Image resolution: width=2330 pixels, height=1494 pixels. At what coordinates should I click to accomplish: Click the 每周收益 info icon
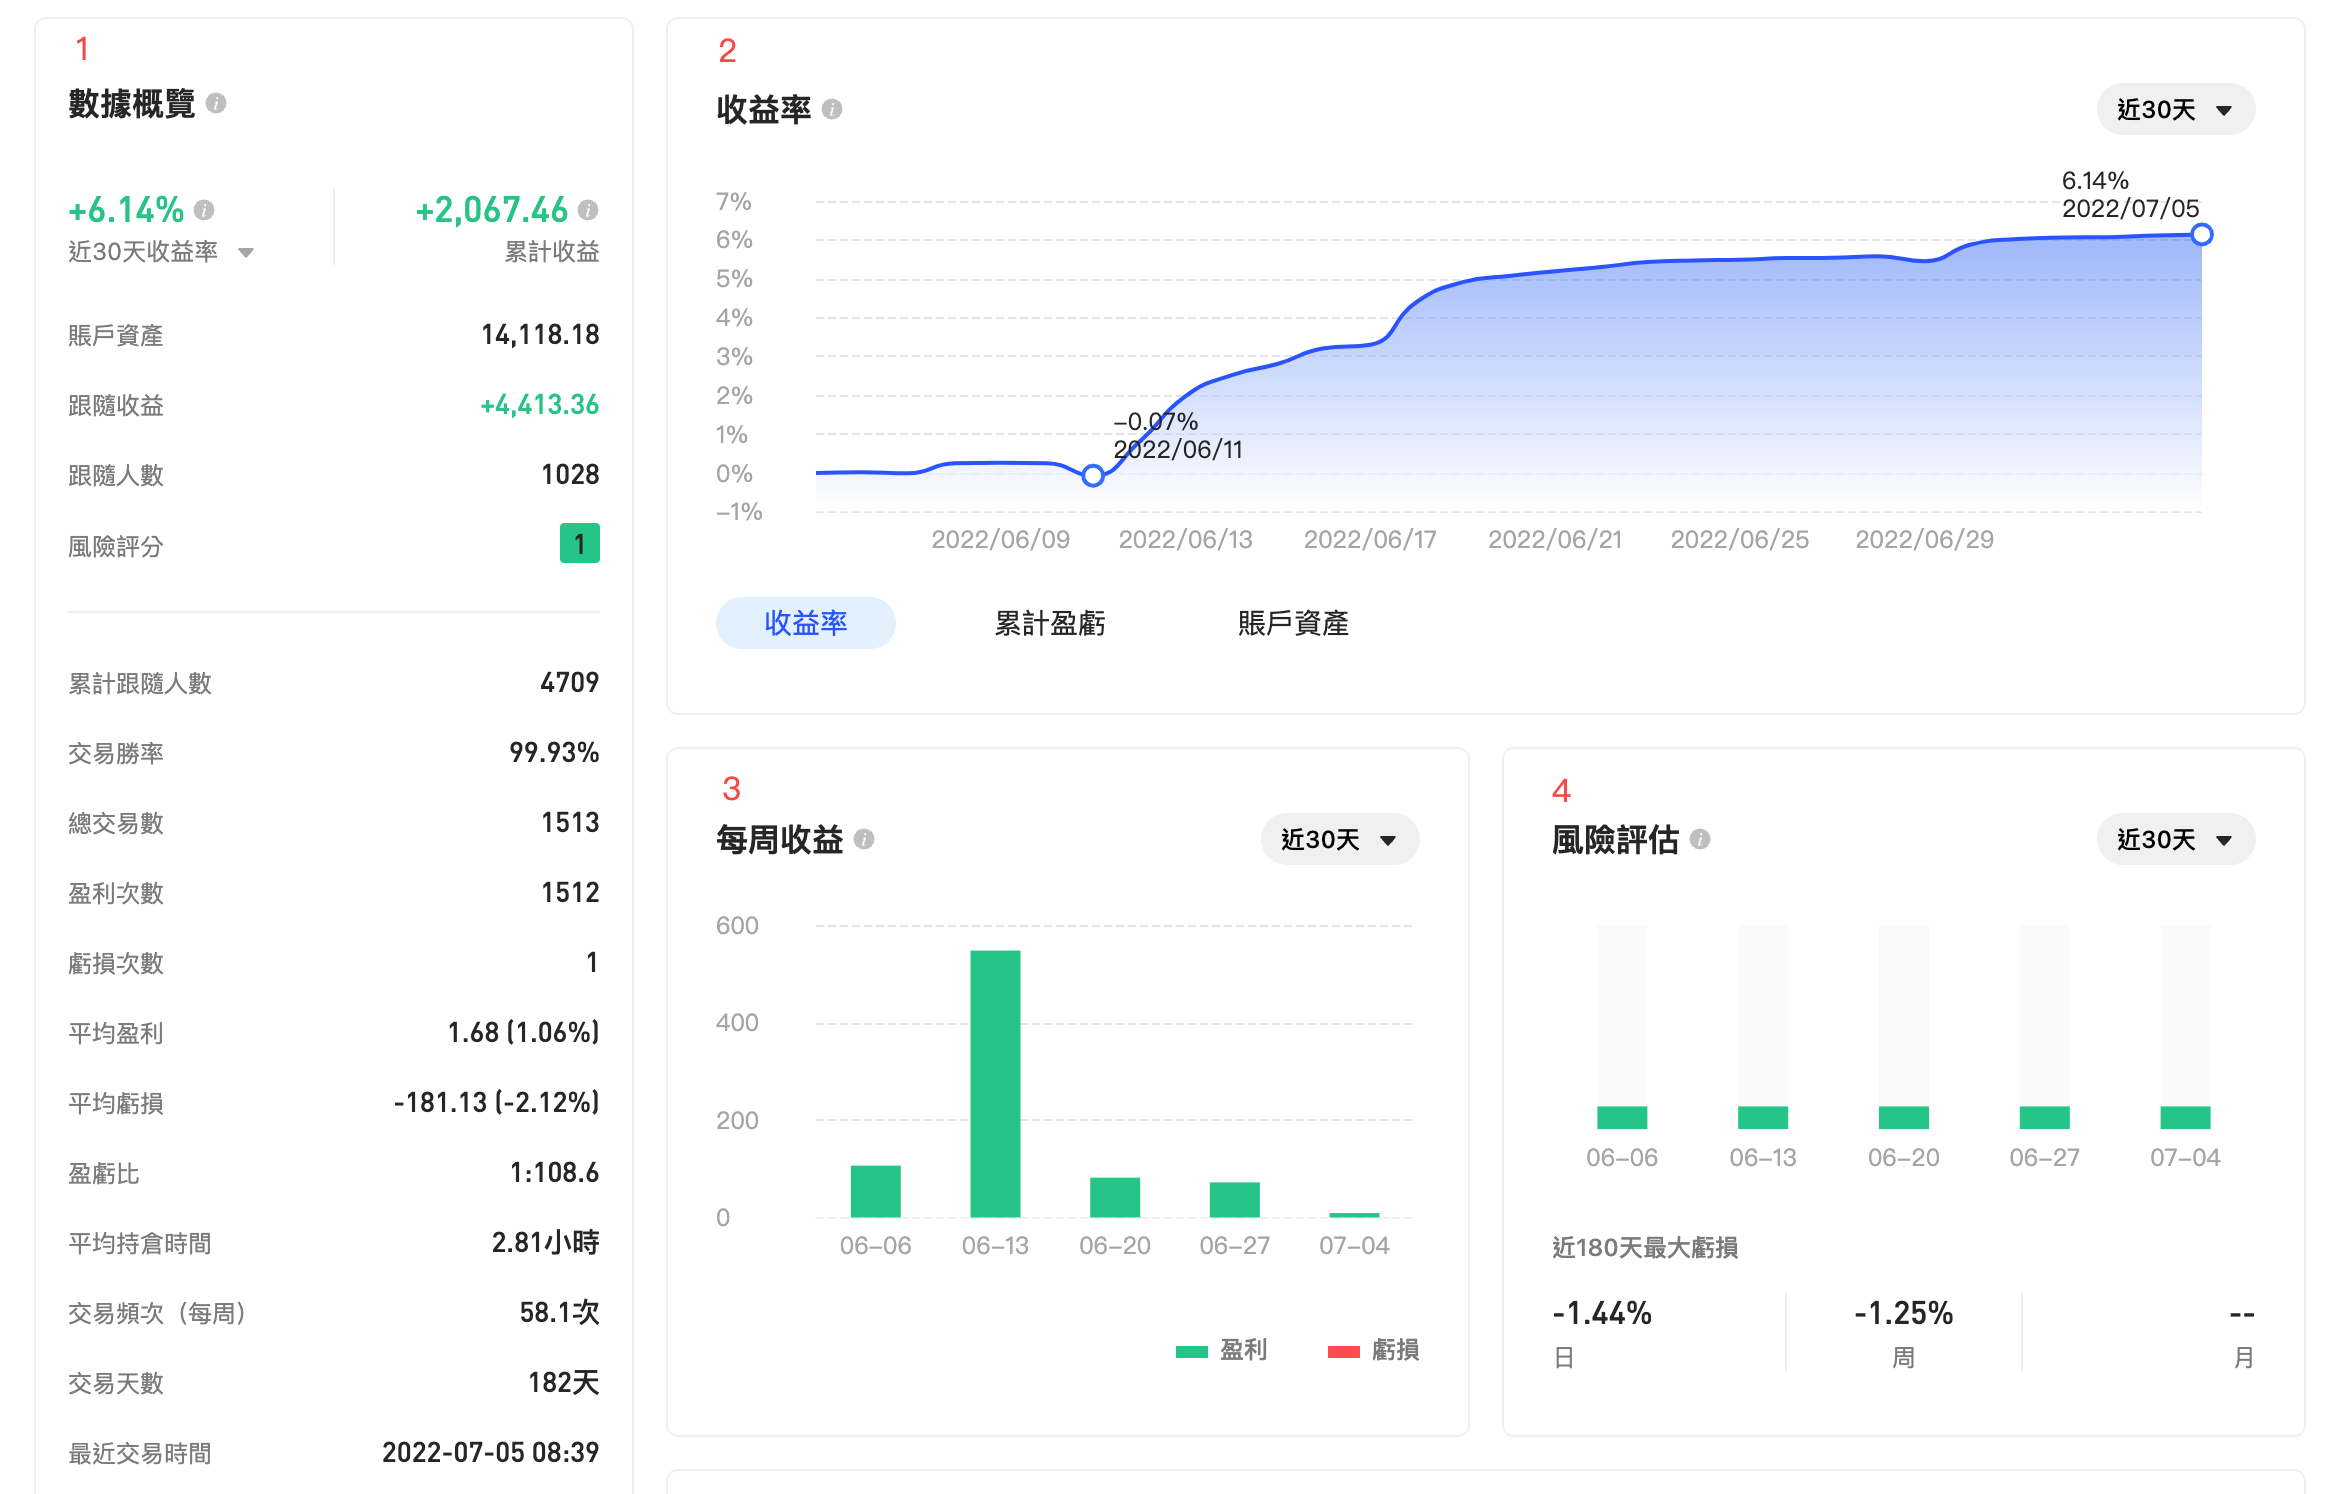(x=866, y=838)
